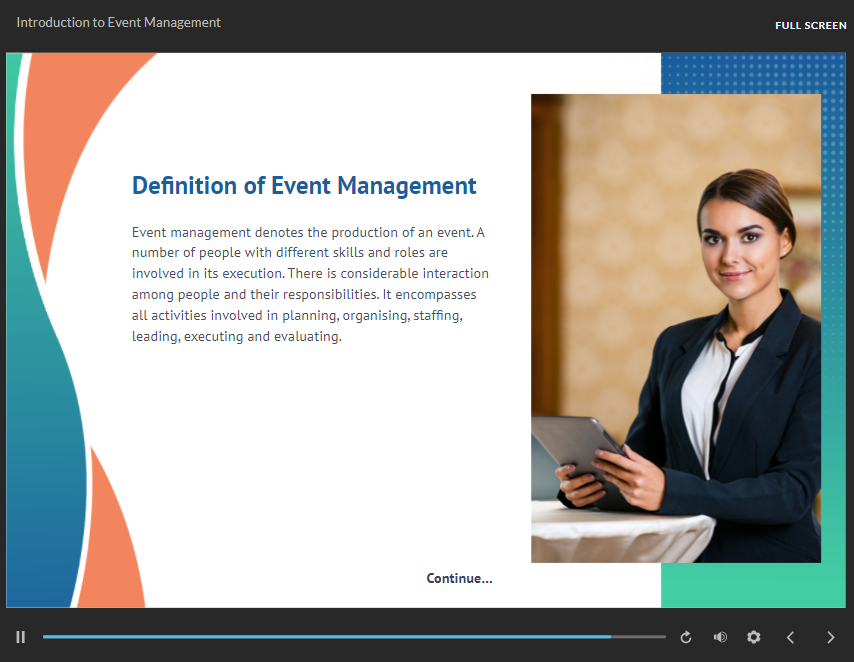Pause the slide playback
Viewport: 854px width, 662px height.
pyautogui.click(x=21, y=637)
